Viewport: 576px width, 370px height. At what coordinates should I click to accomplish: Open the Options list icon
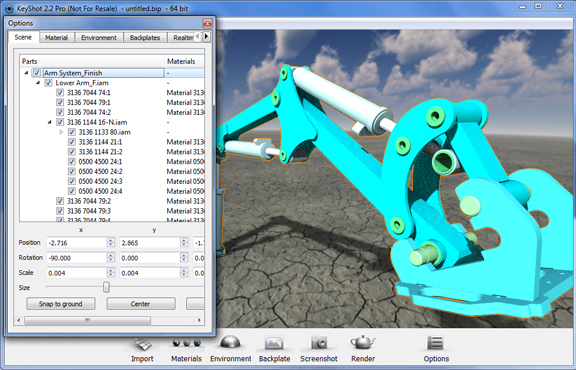(435, 343)
